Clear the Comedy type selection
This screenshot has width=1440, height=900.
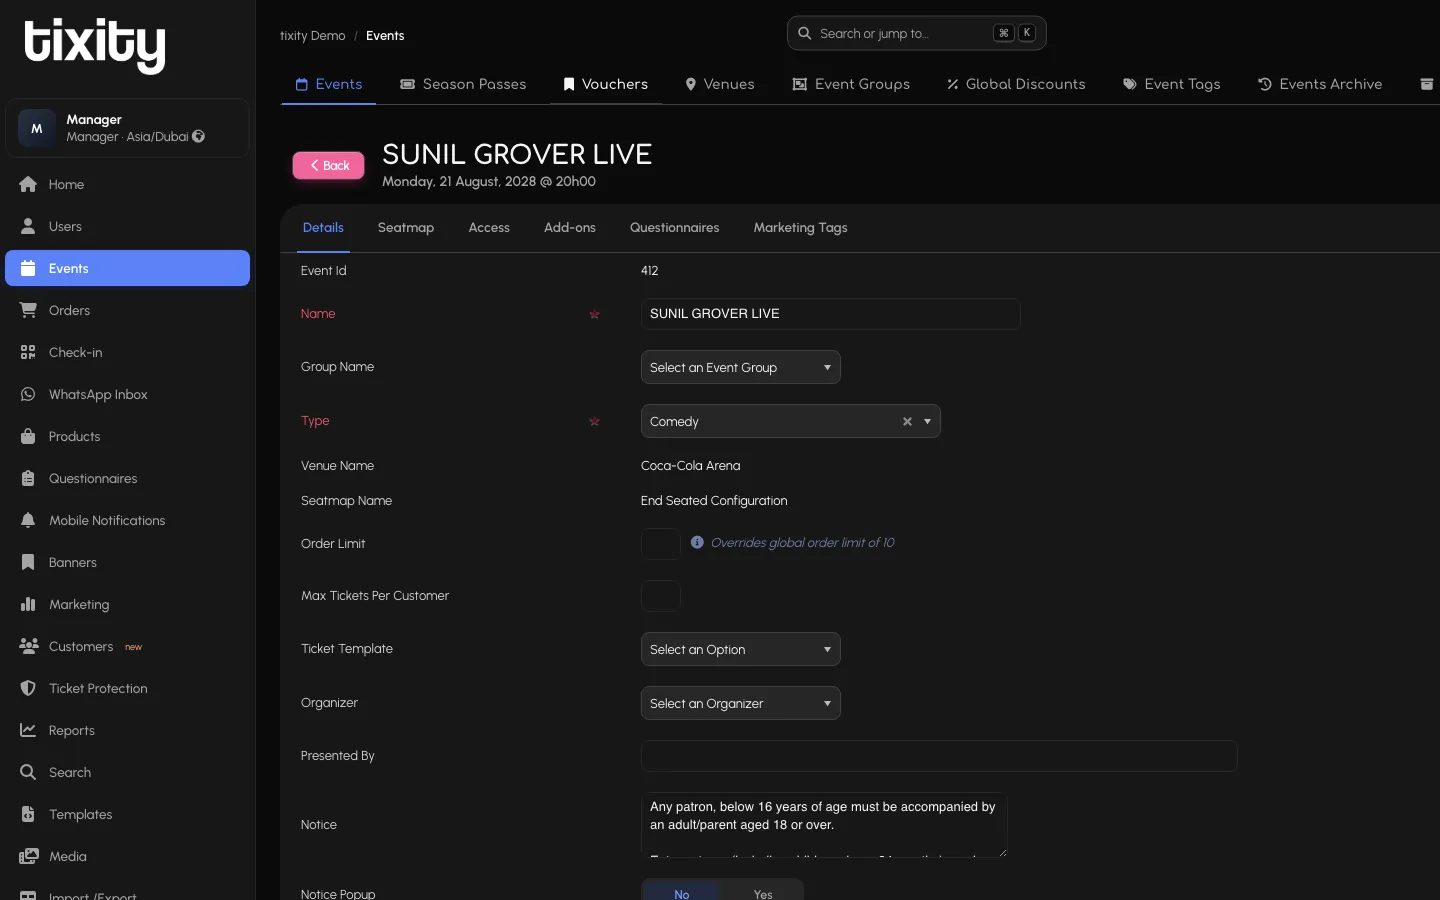point(907,421)
